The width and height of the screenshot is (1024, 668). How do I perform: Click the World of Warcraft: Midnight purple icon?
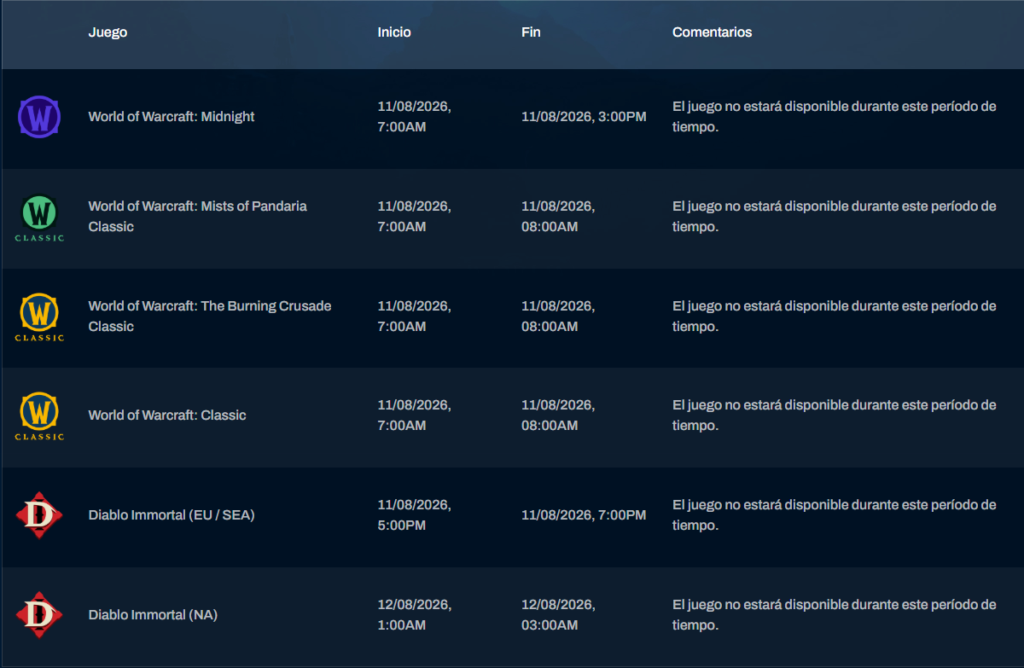[39, 117]
